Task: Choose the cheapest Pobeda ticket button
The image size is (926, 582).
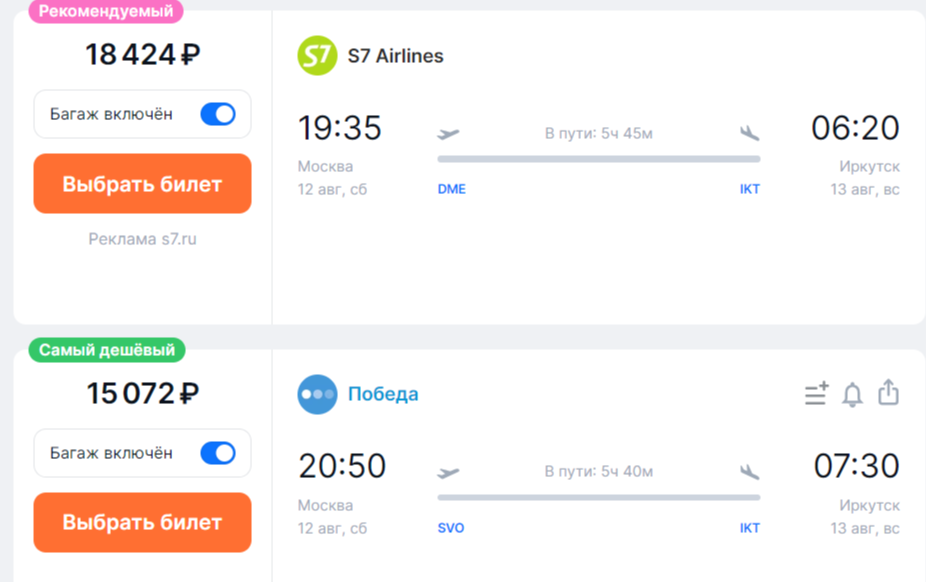Action: pos(142,522)
